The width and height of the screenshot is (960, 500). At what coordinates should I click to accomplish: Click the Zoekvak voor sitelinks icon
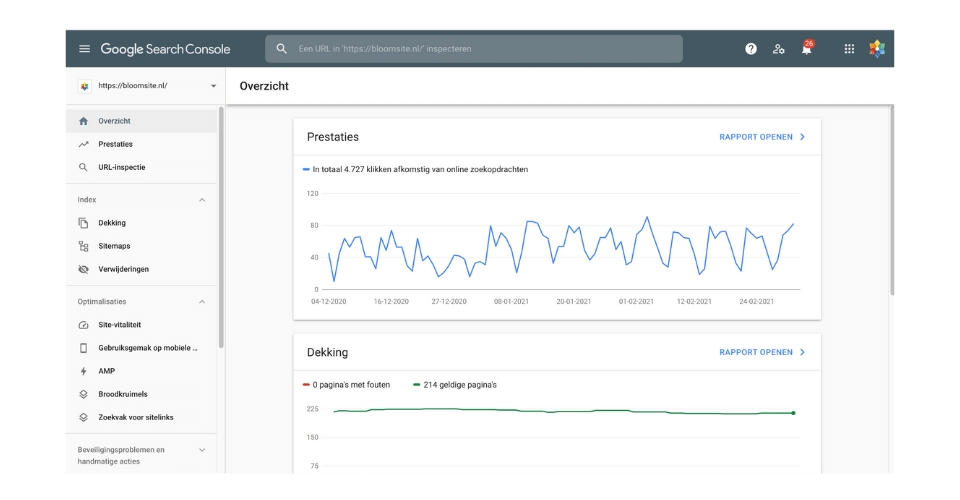pos(83,417)
